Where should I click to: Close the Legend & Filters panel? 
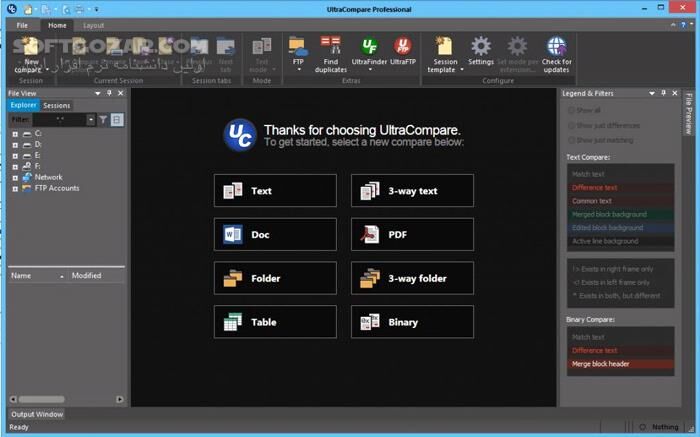[x=675, y=93]
